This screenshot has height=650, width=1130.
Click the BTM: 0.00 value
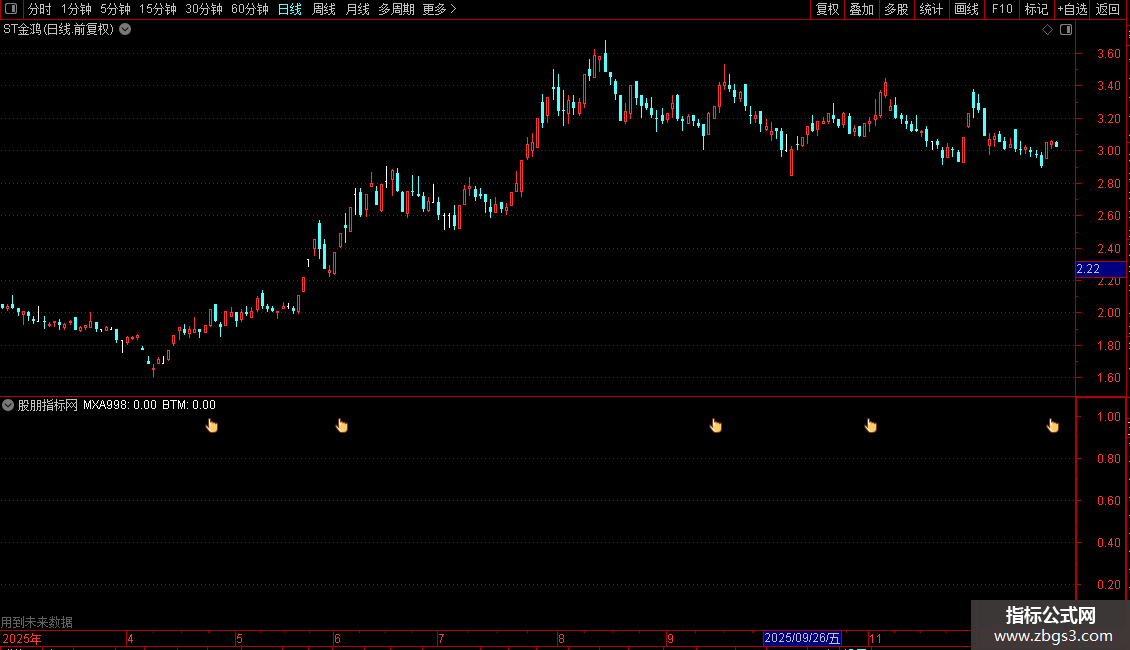click(x=189, y=405)
